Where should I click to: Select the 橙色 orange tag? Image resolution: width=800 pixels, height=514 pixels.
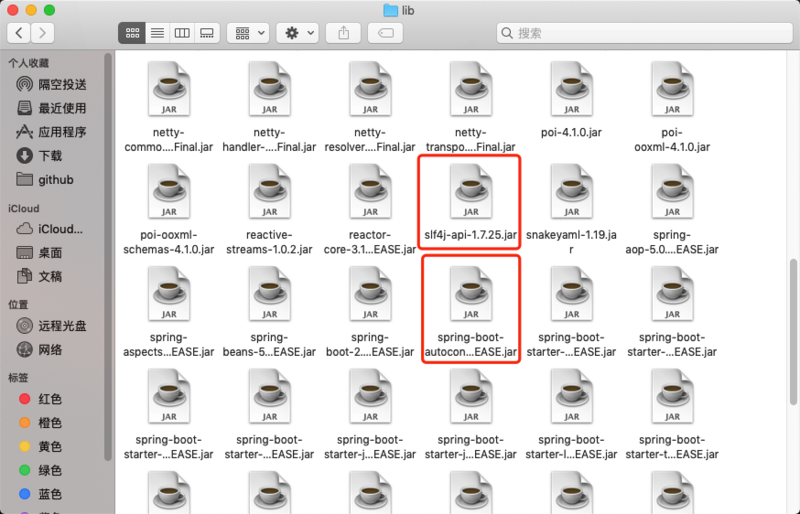(40, 423)
